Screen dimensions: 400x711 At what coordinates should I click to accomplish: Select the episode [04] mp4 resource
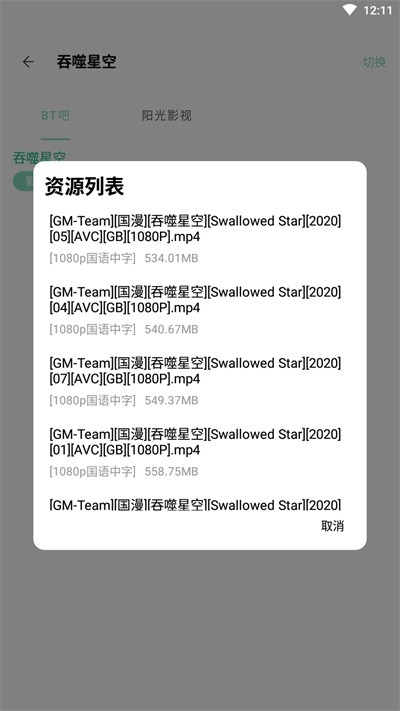(x=195, y=310)
